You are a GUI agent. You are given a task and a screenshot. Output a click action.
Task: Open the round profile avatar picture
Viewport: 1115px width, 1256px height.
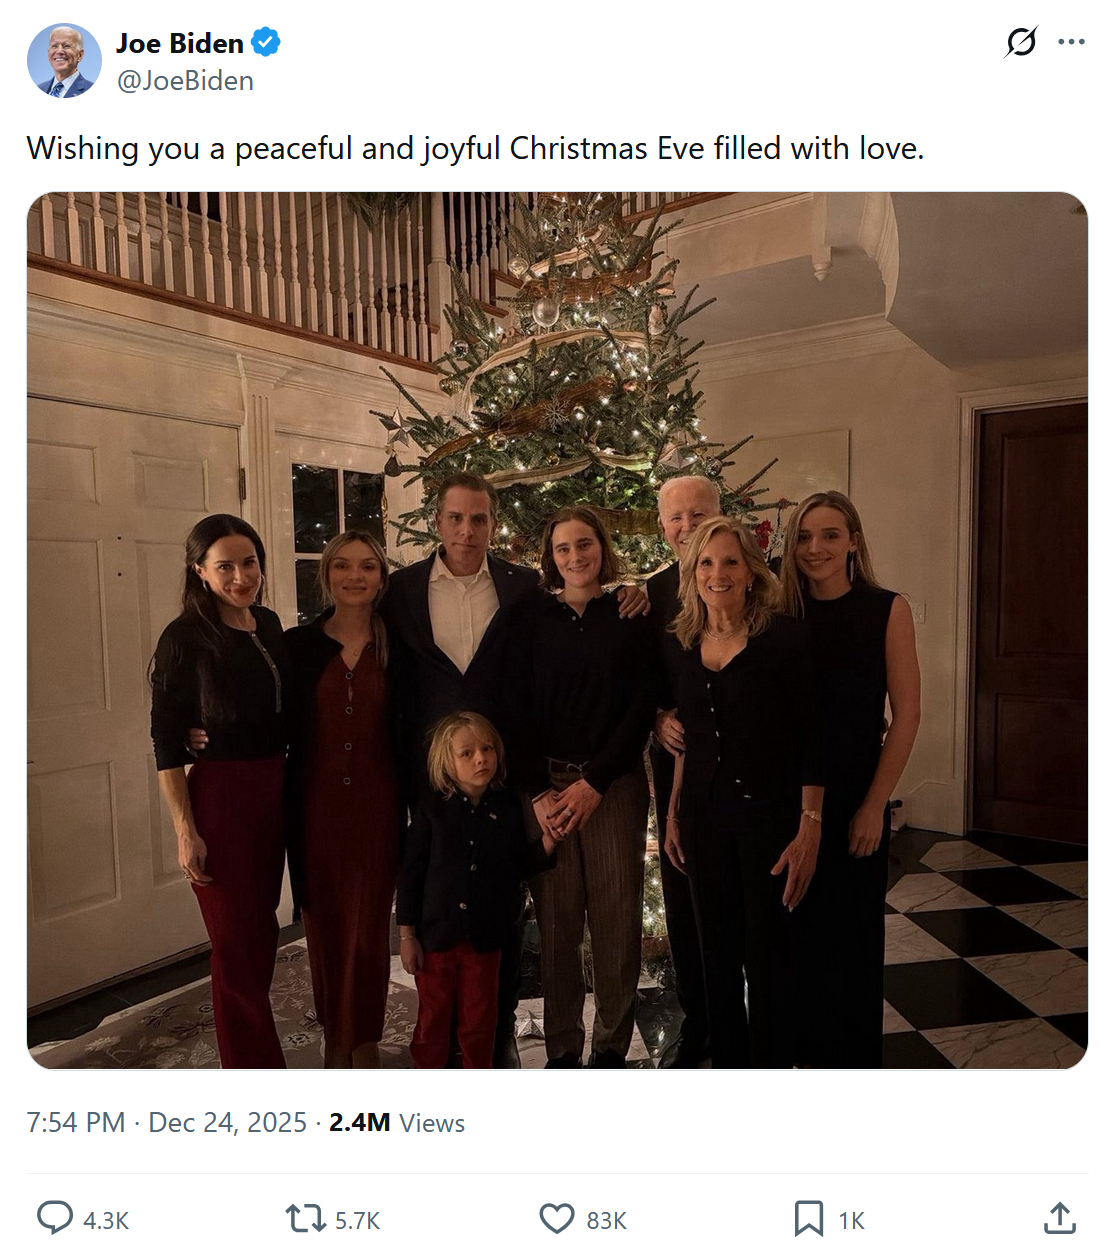[x=64, y=61]
